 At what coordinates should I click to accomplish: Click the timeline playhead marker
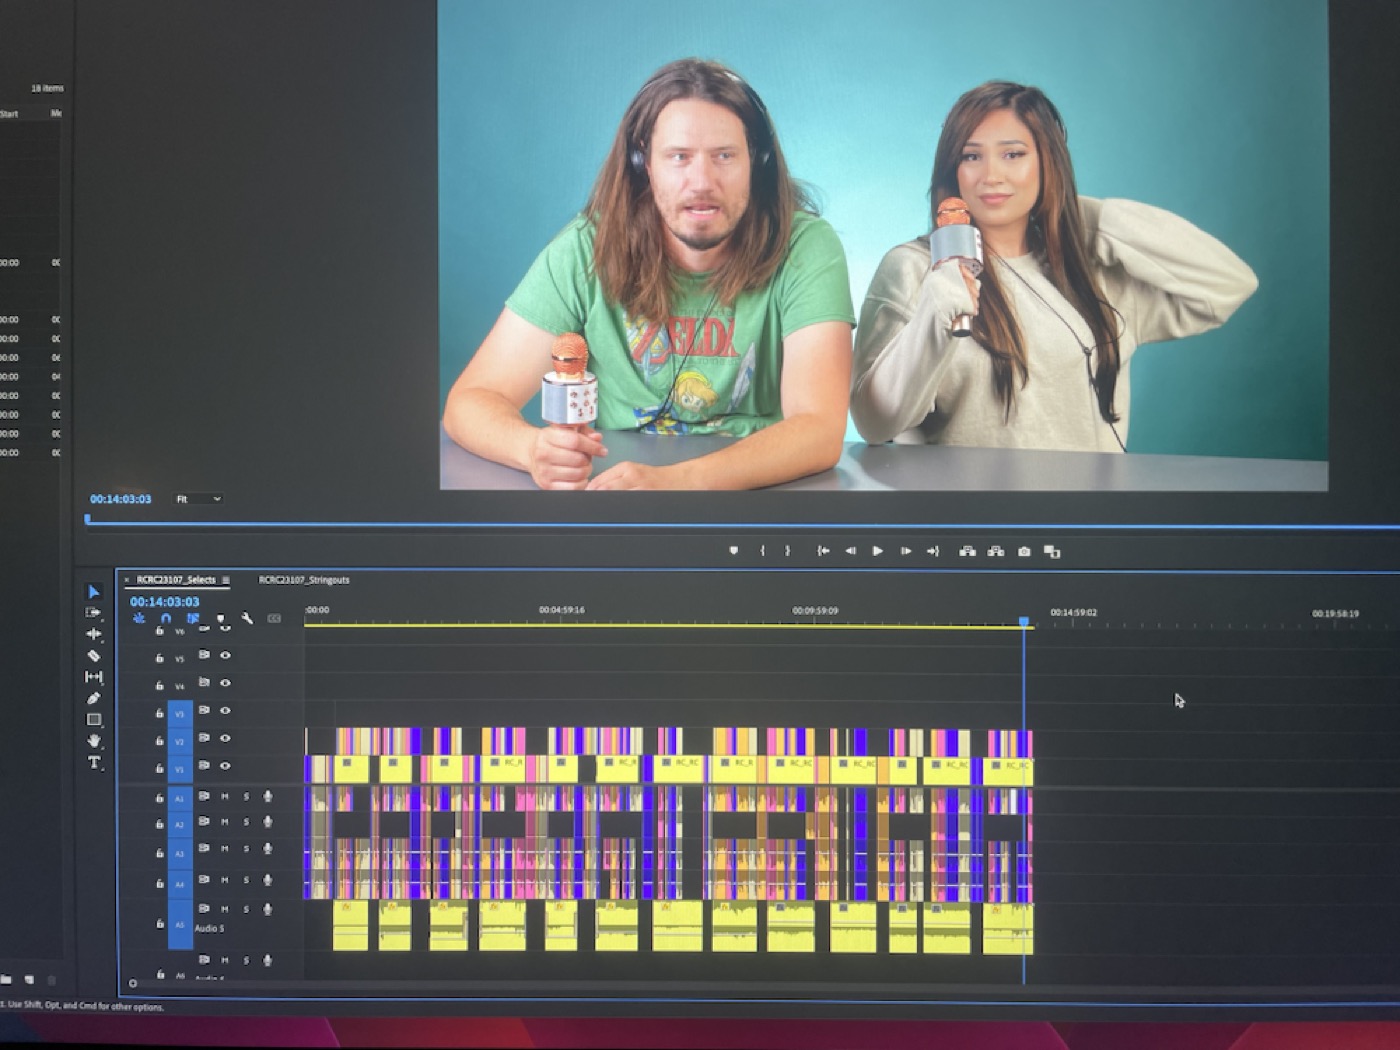(1024, 622)
